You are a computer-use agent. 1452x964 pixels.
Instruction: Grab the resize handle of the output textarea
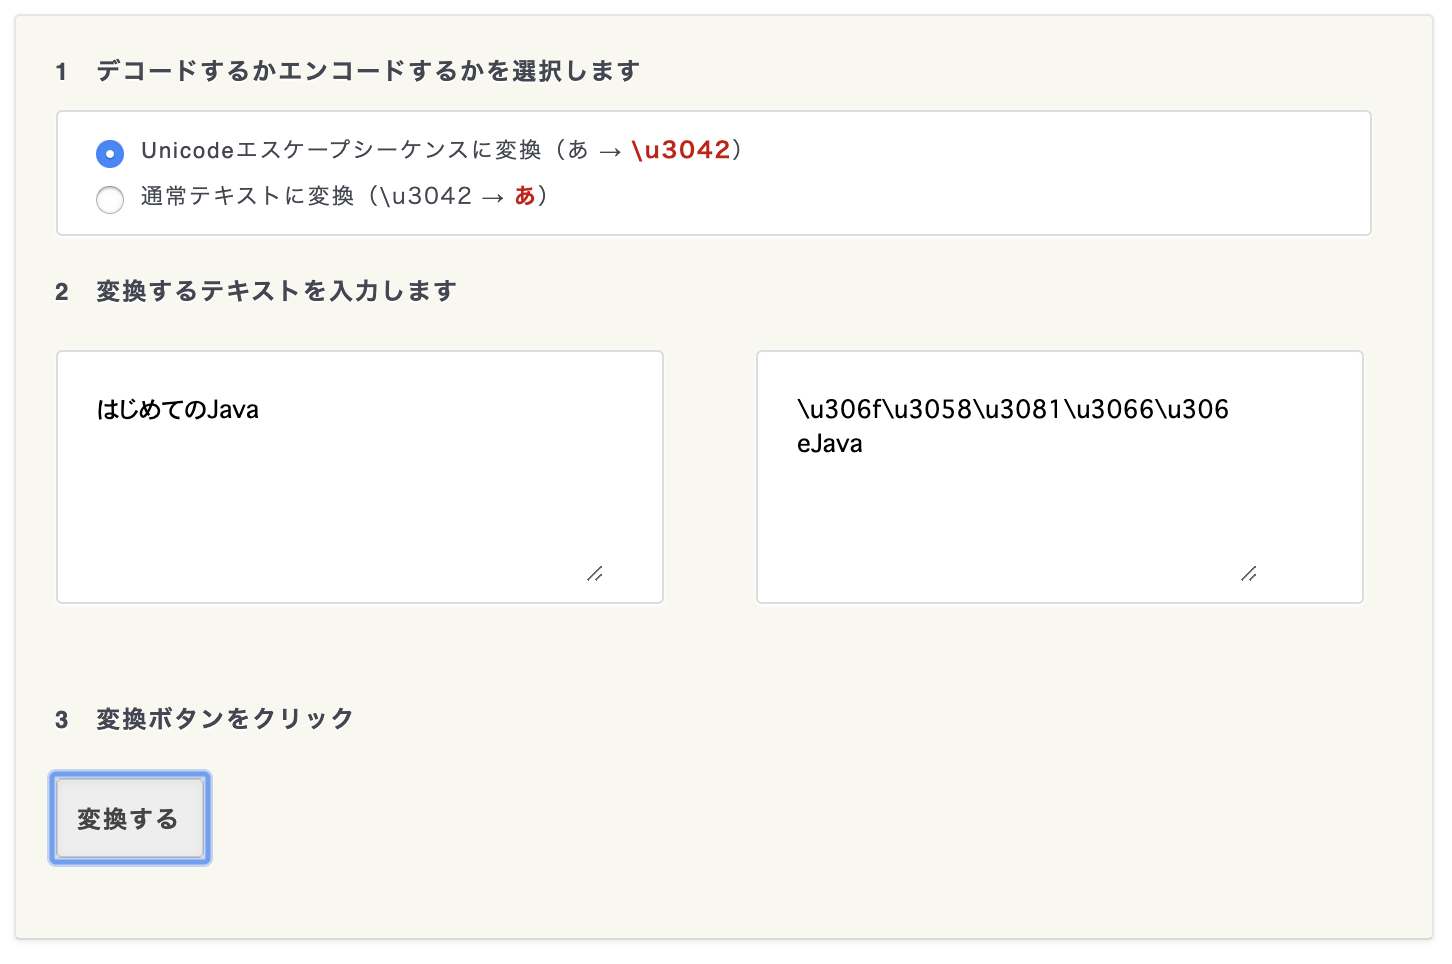coord(1249,573)
